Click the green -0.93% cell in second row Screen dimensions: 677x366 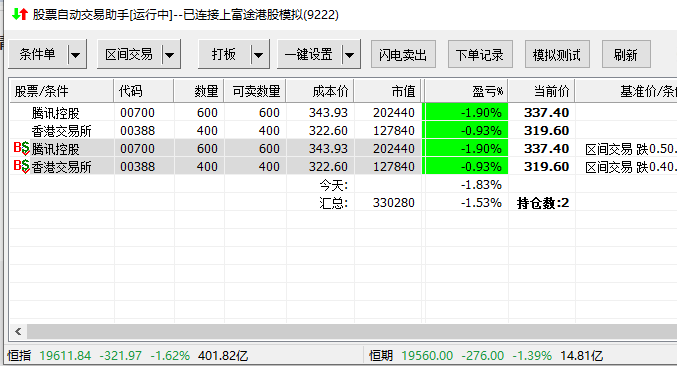pos(466,130)
